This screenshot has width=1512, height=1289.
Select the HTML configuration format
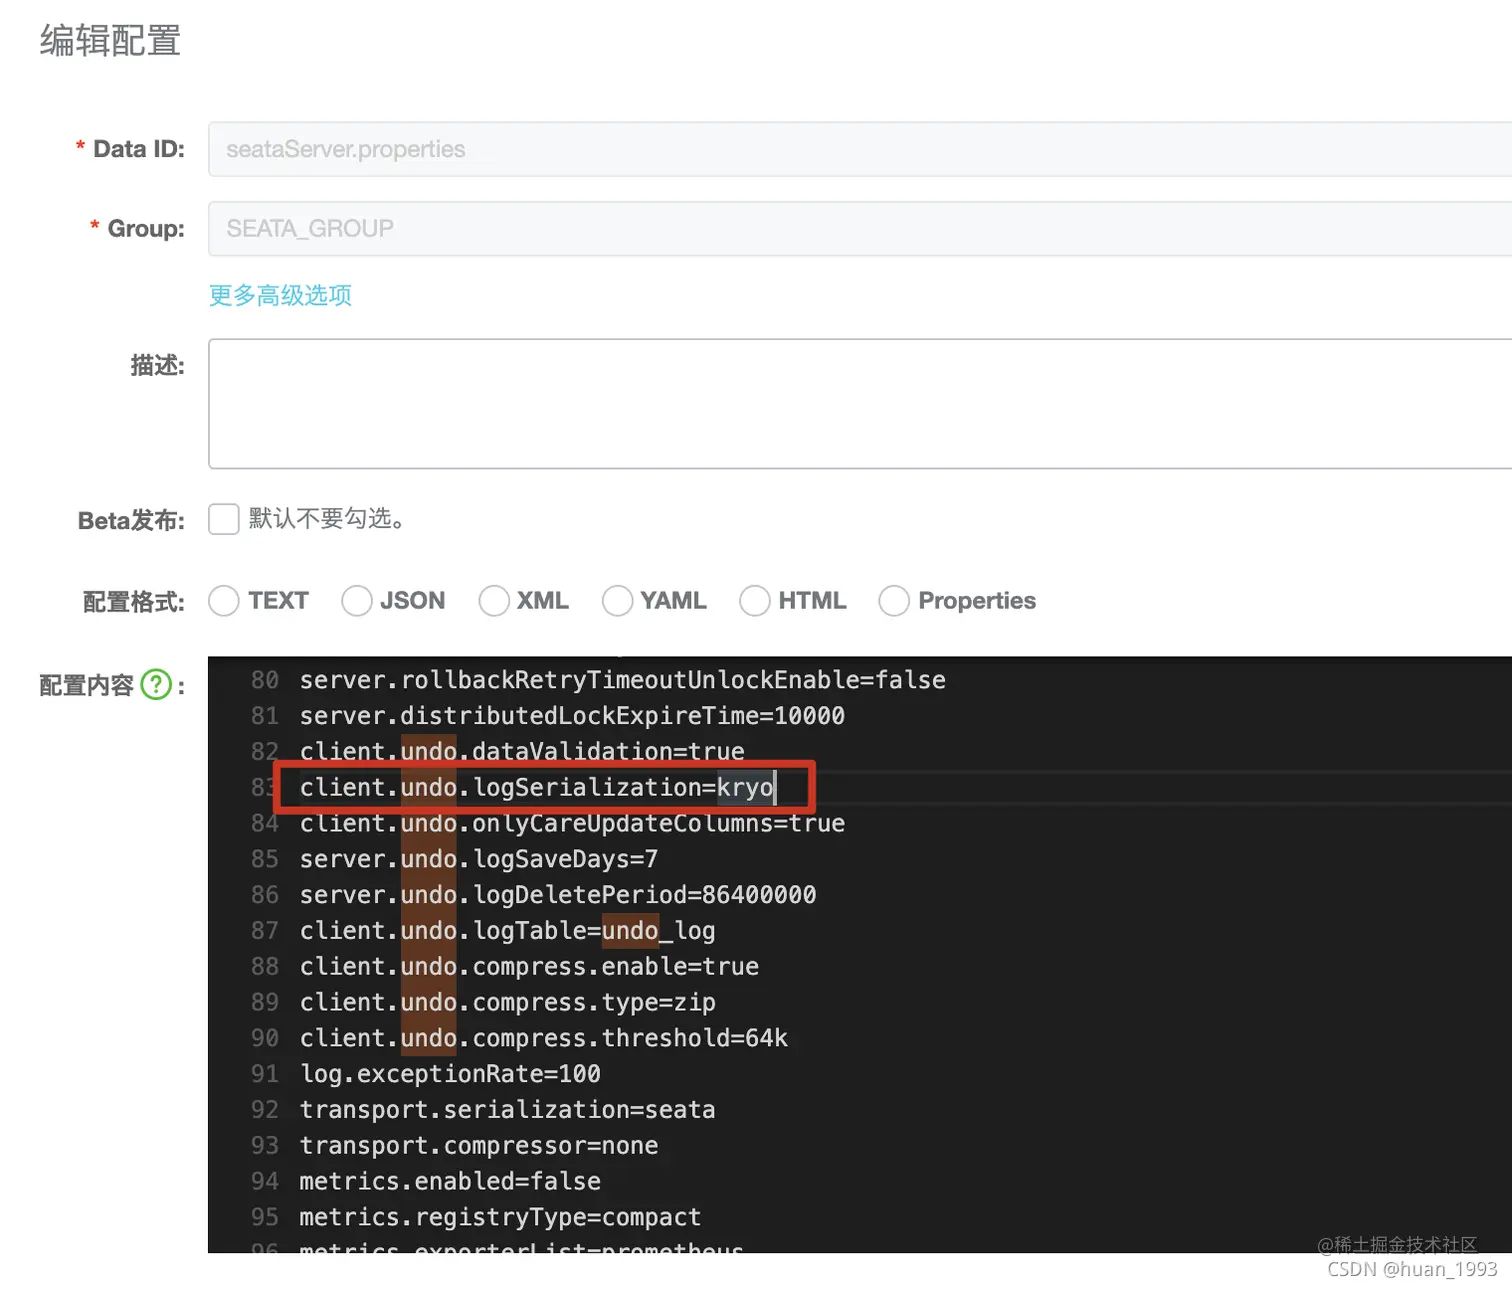754,600
